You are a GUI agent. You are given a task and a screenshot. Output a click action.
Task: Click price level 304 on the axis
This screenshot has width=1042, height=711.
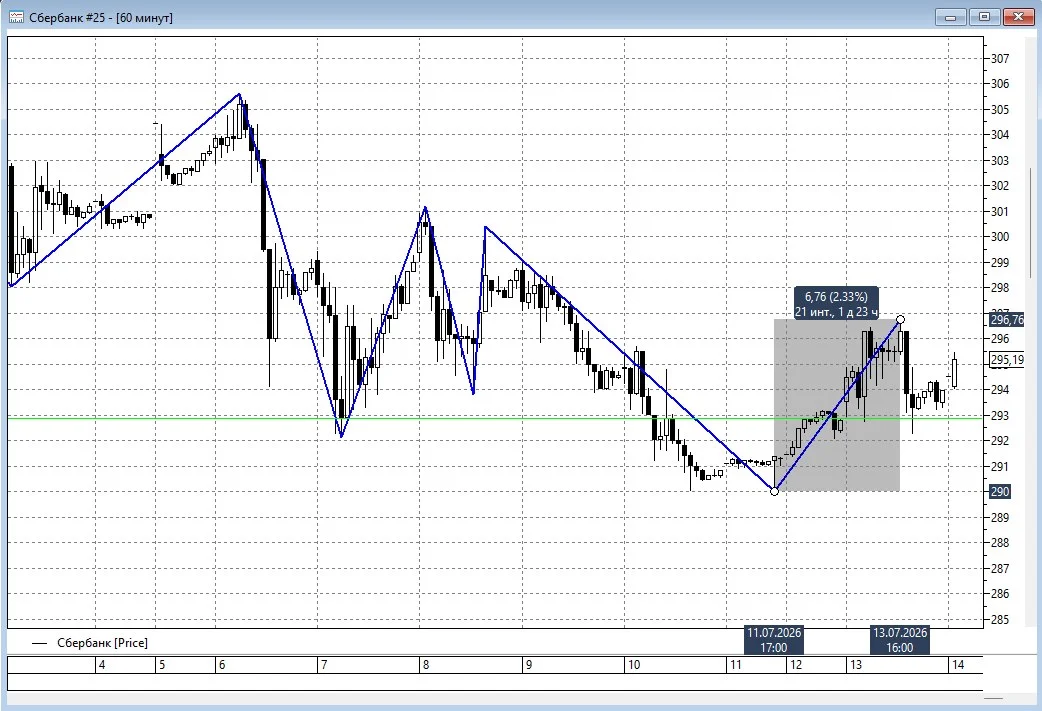point(1000,135)
